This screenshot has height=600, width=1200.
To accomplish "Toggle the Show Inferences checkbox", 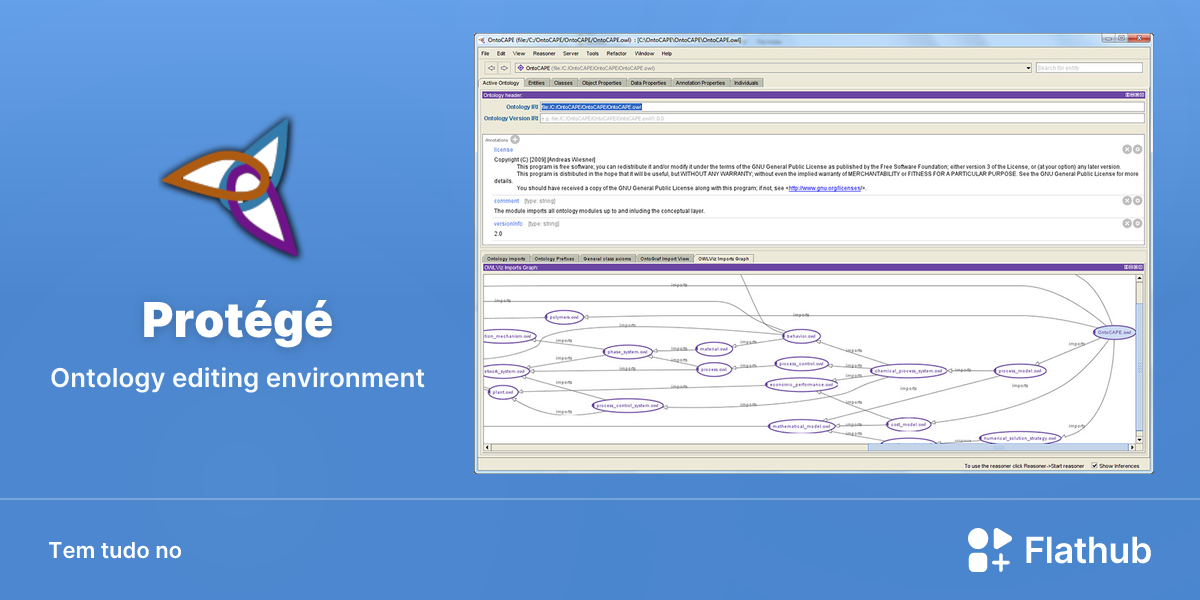I will tap(1095, 465).
